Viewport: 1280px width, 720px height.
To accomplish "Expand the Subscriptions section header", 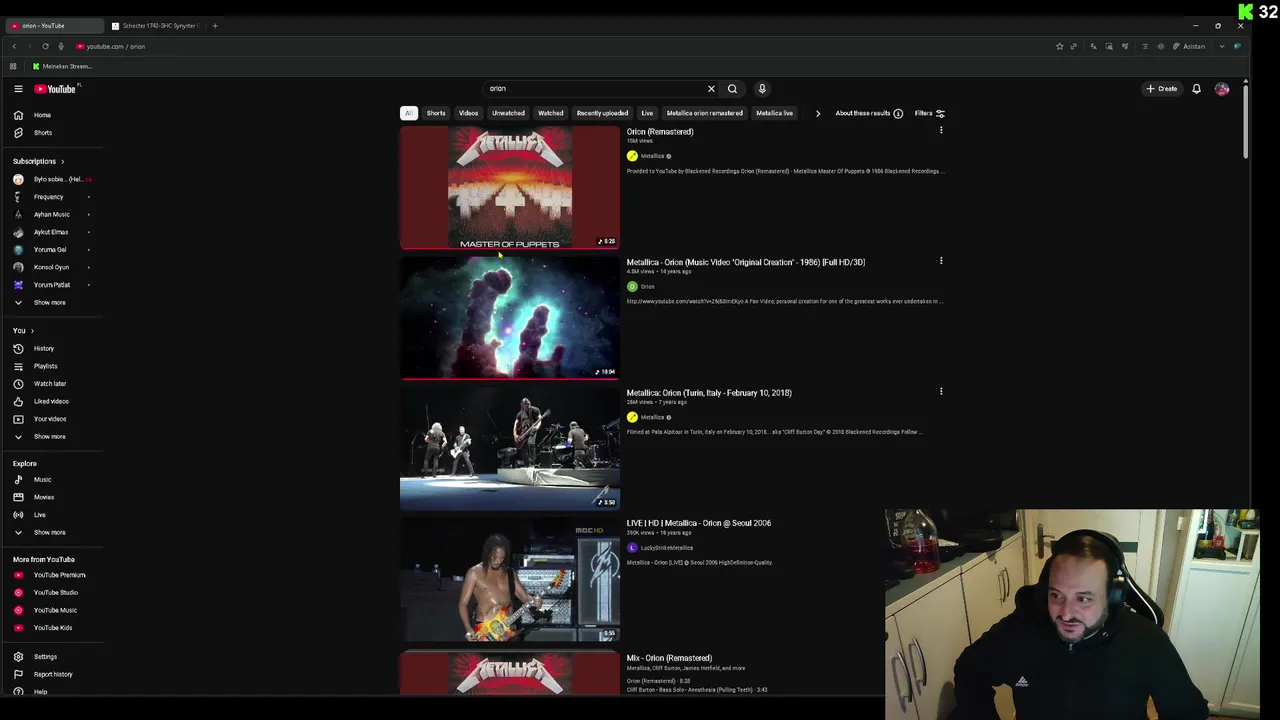I will point(39,161).
